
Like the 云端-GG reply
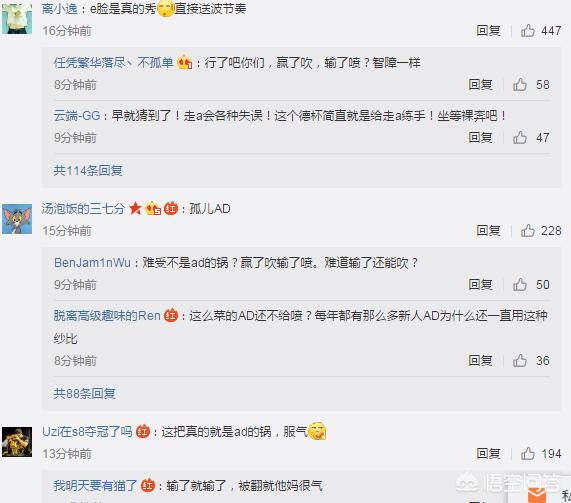(x=520, y=138)
